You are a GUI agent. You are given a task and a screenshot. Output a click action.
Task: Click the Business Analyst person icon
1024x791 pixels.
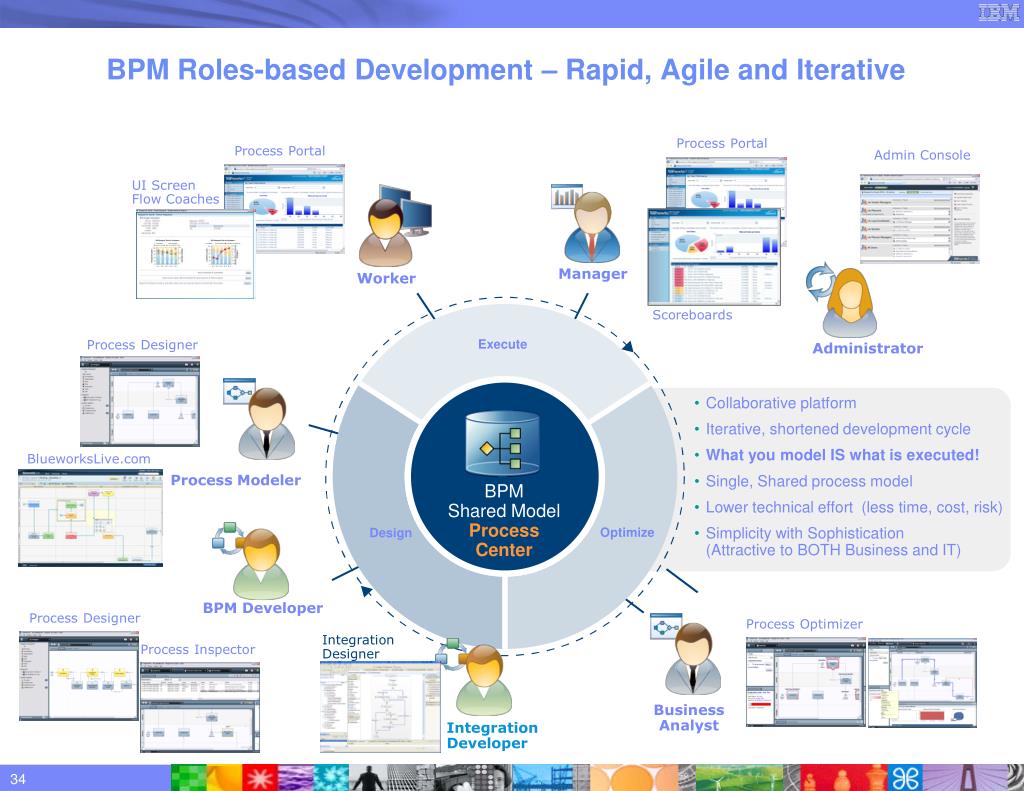click(x=693, y=658)
